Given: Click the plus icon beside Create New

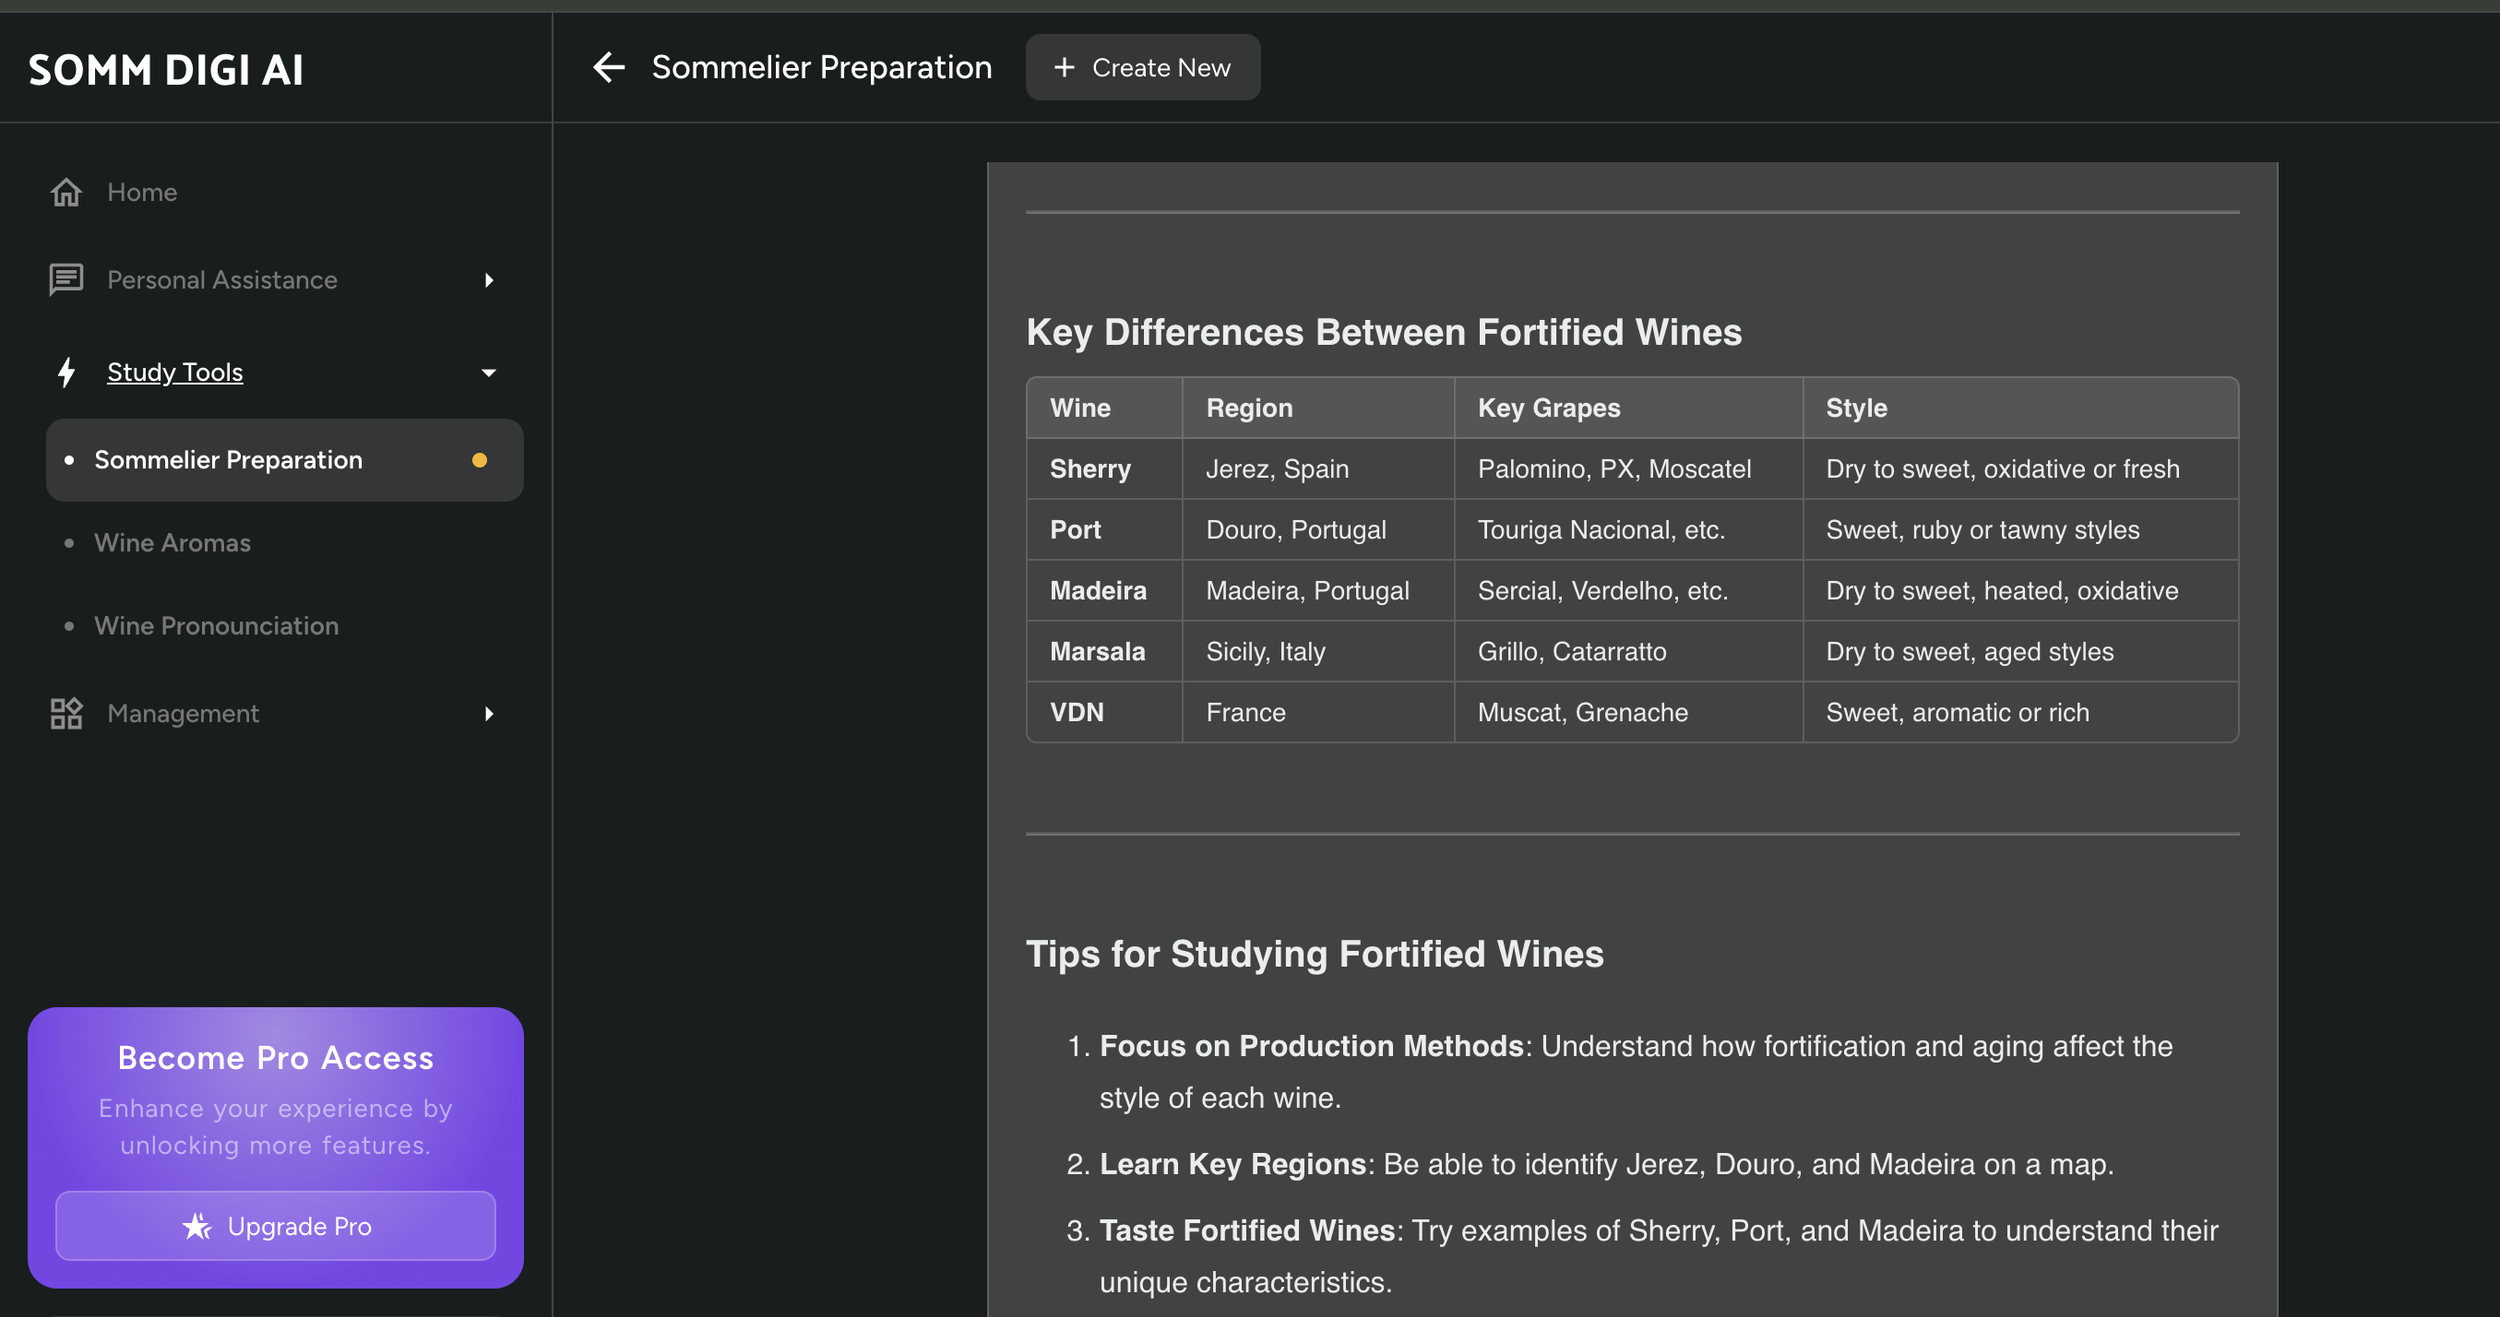Looking at the screenshot, I should coord(1064,67).
